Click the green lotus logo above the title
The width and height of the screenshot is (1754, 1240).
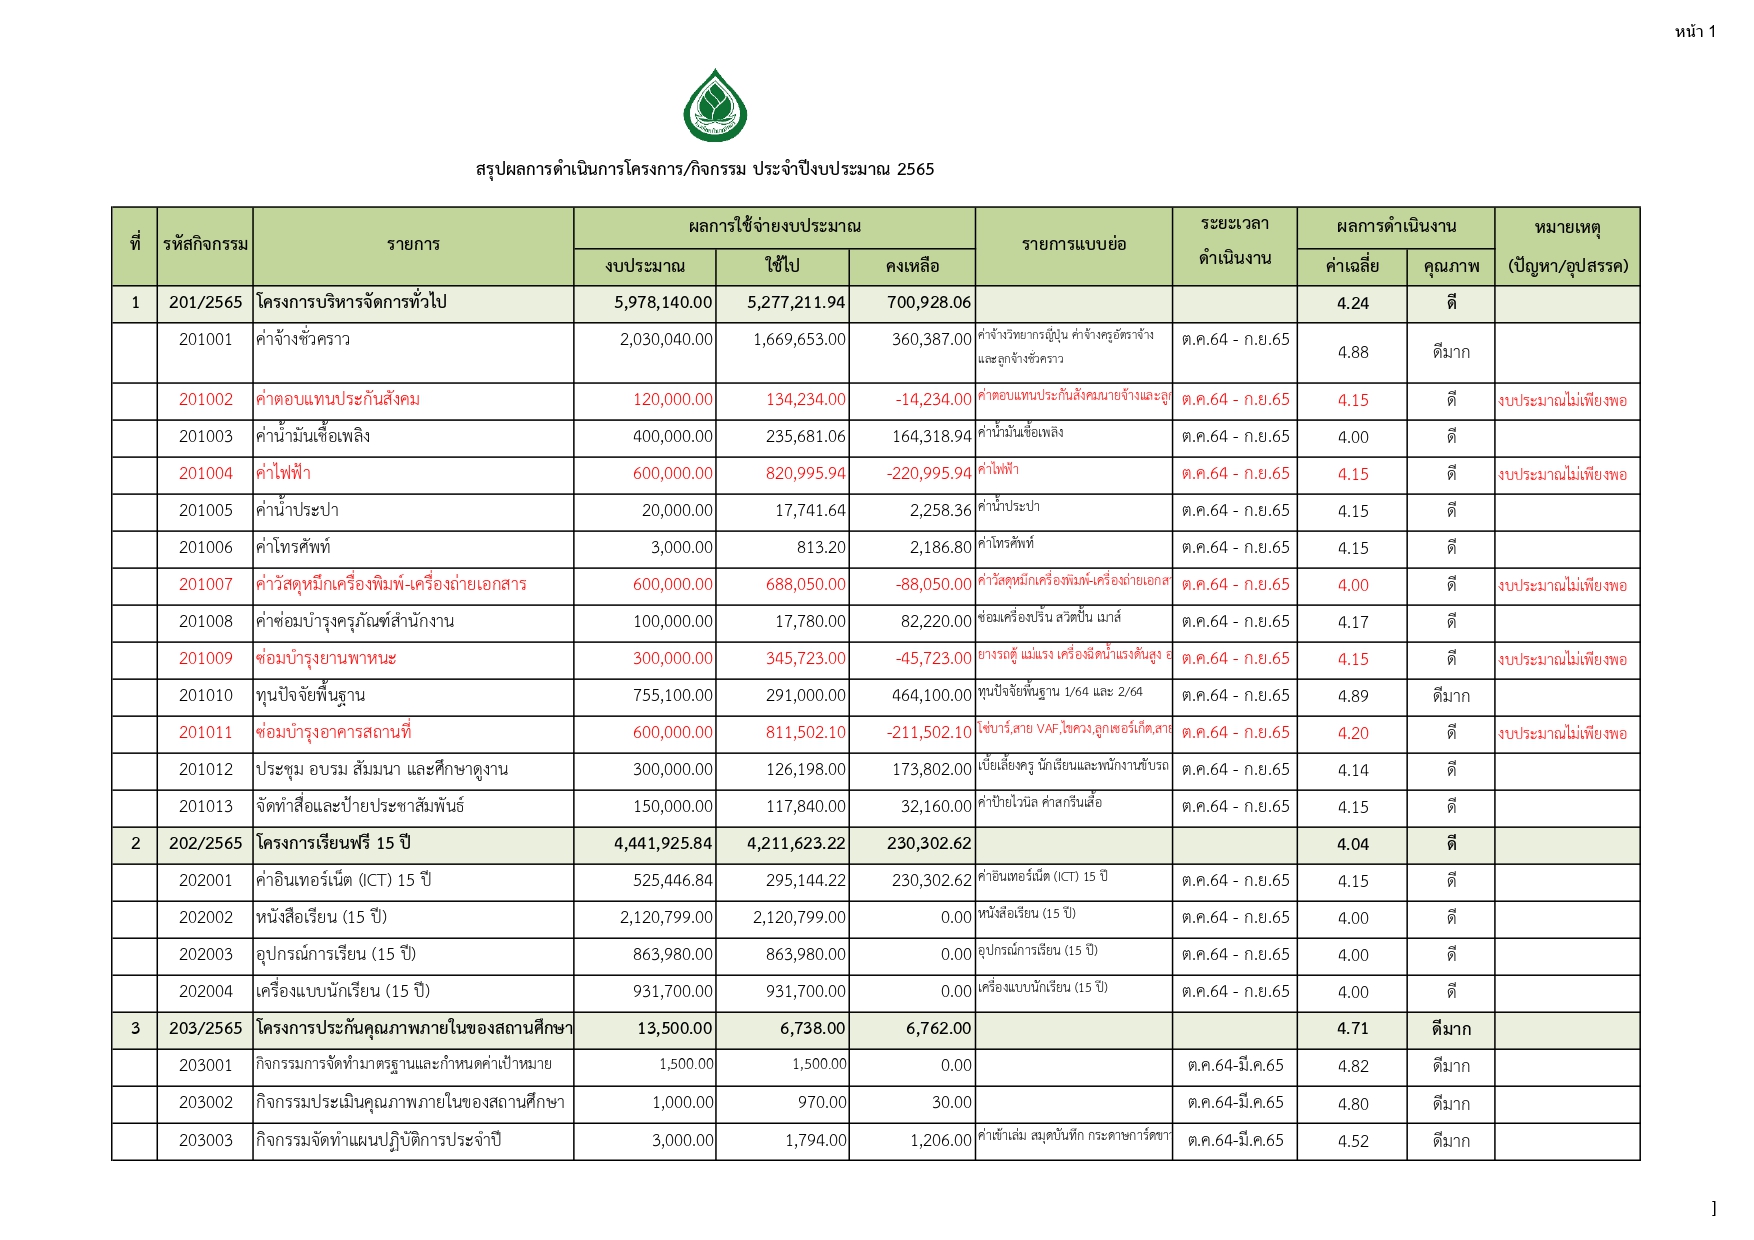tap(715, 105)
